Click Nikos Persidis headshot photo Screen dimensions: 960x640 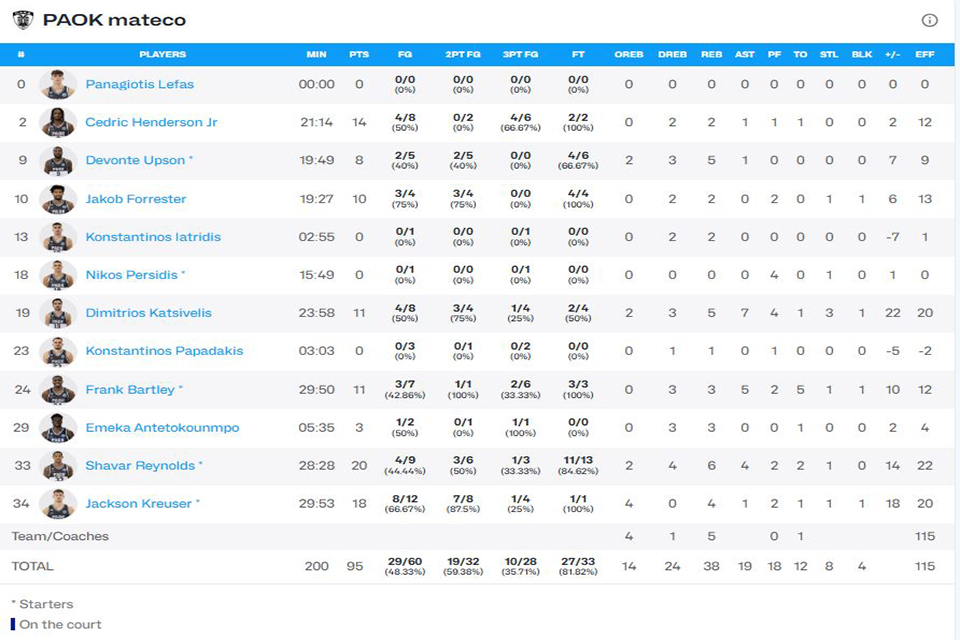pos(58,275)
